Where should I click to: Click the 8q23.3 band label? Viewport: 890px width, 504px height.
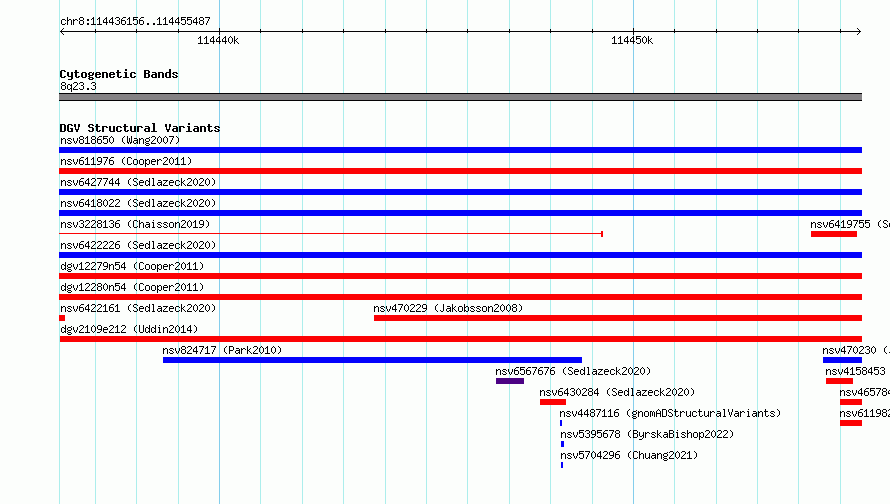coord(78,86)
